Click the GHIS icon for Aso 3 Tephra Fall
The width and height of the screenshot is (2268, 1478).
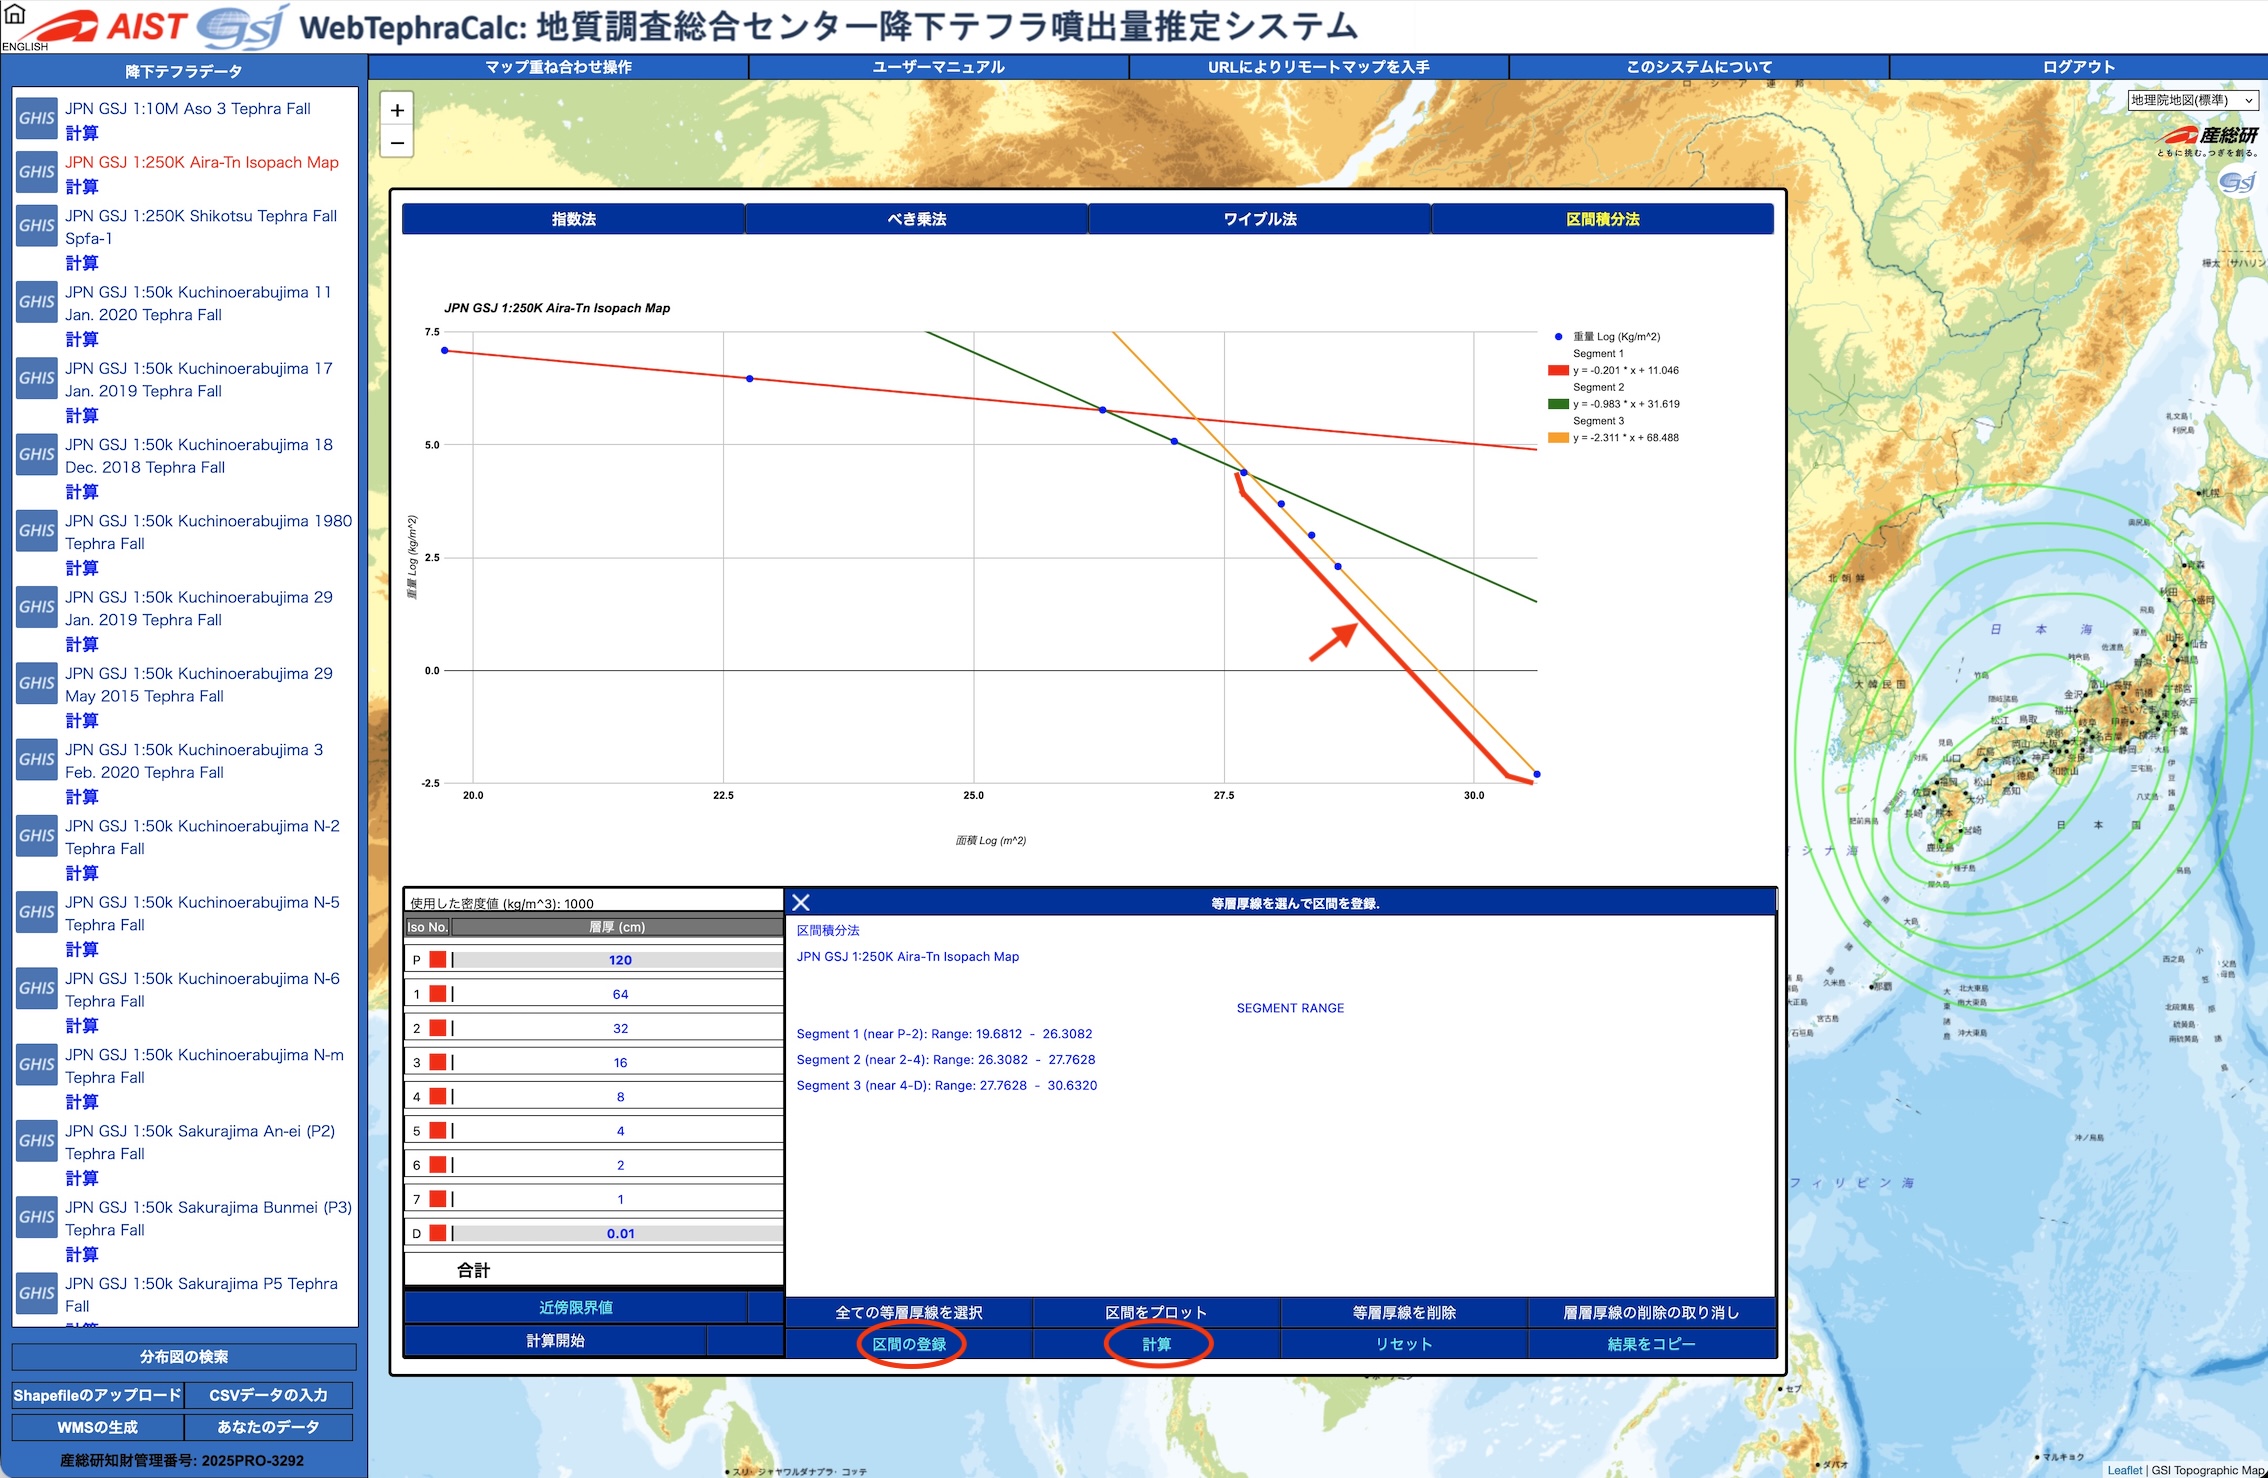(37, 118)
